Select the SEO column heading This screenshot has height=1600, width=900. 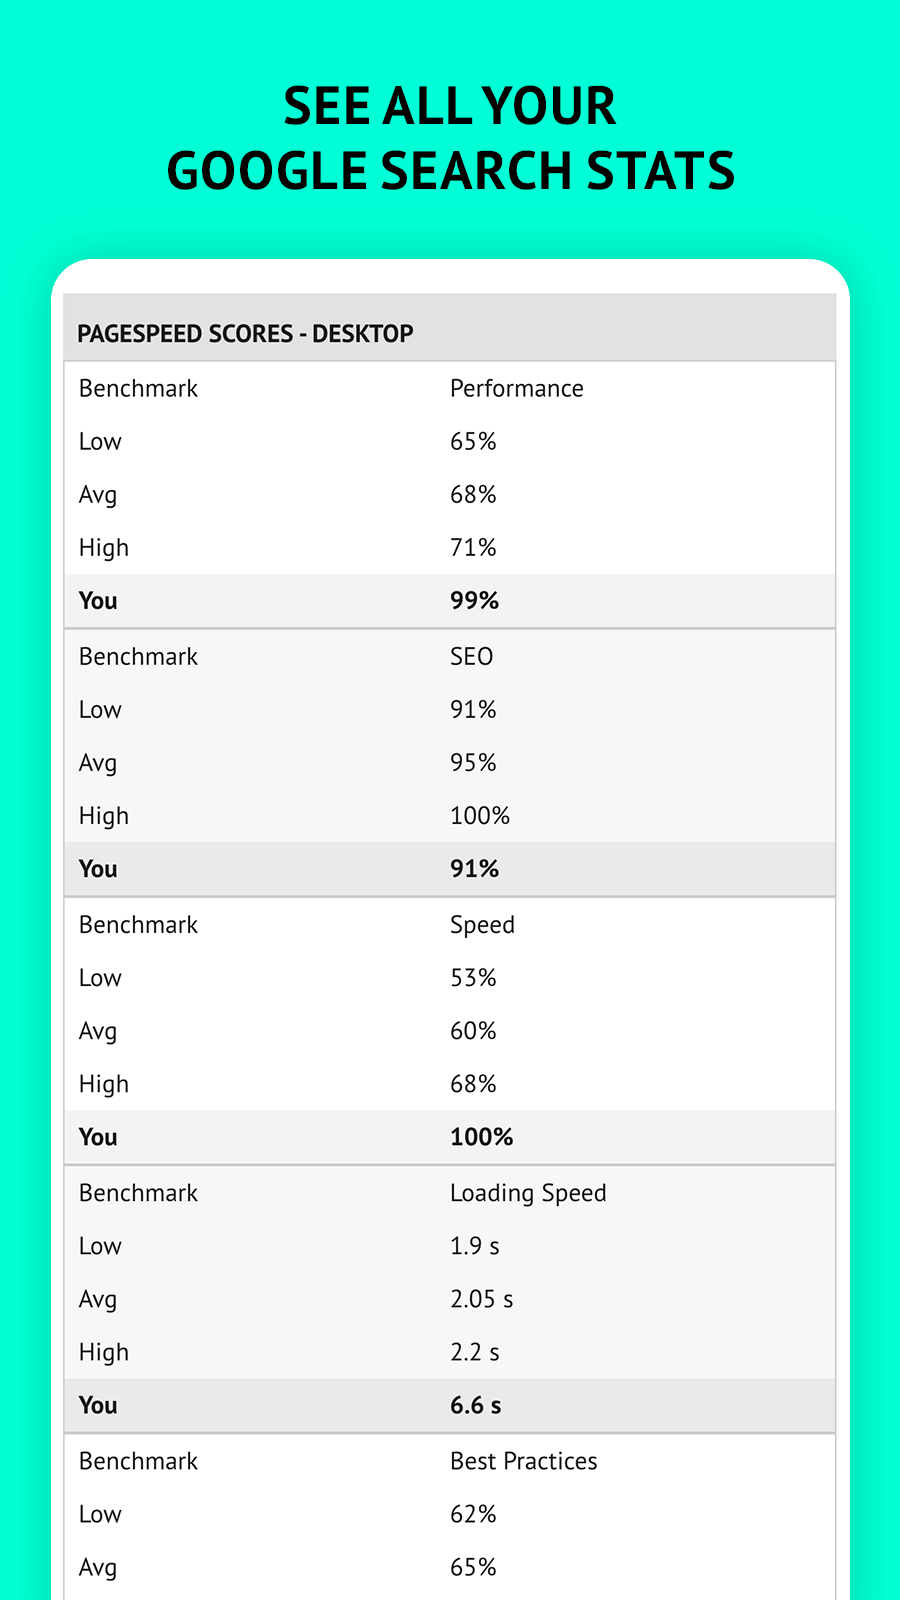click(471, 656)
